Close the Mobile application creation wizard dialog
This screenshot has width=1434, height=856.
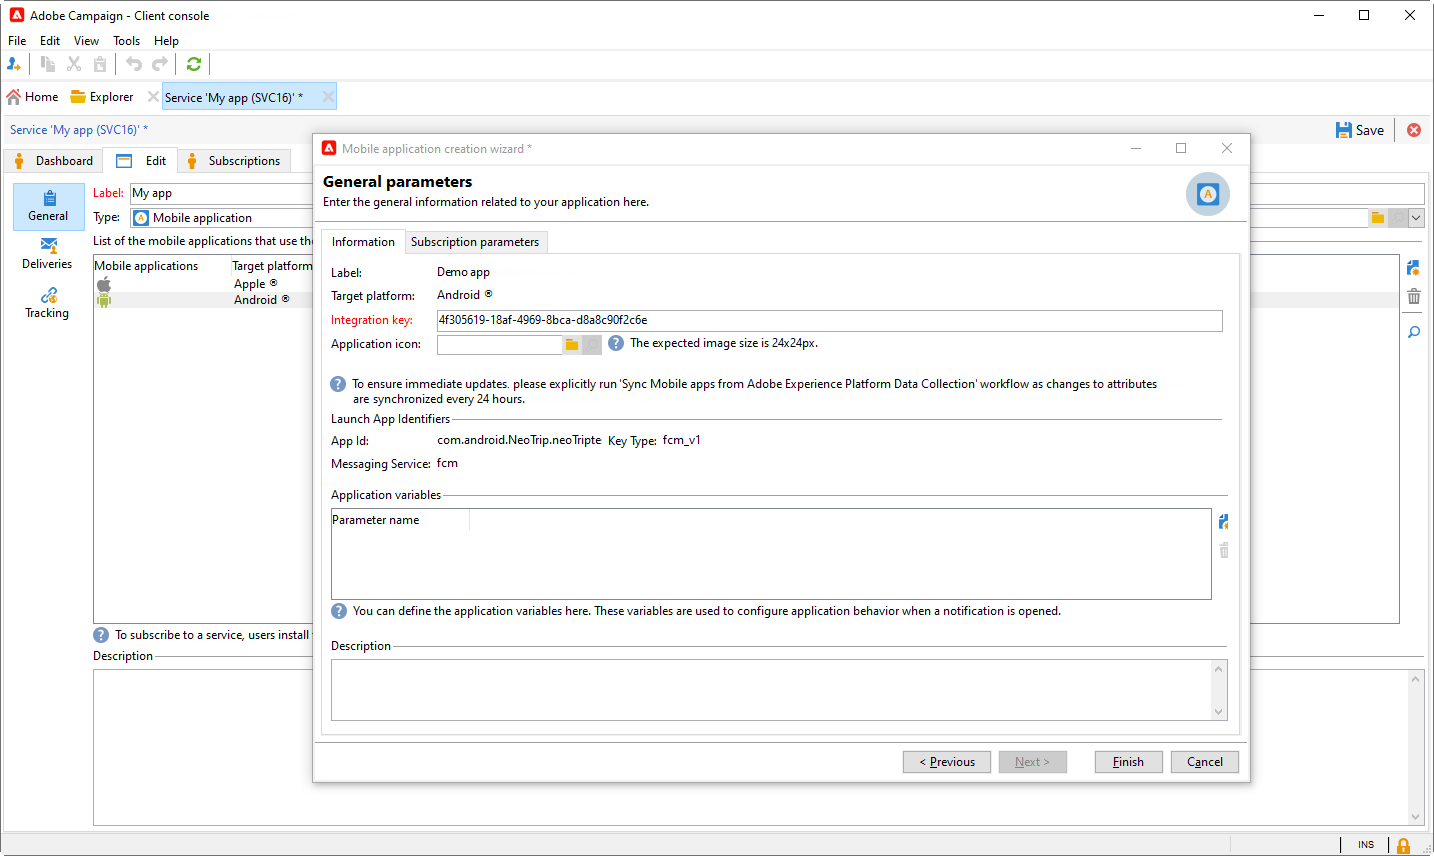tap(1227, 148)
